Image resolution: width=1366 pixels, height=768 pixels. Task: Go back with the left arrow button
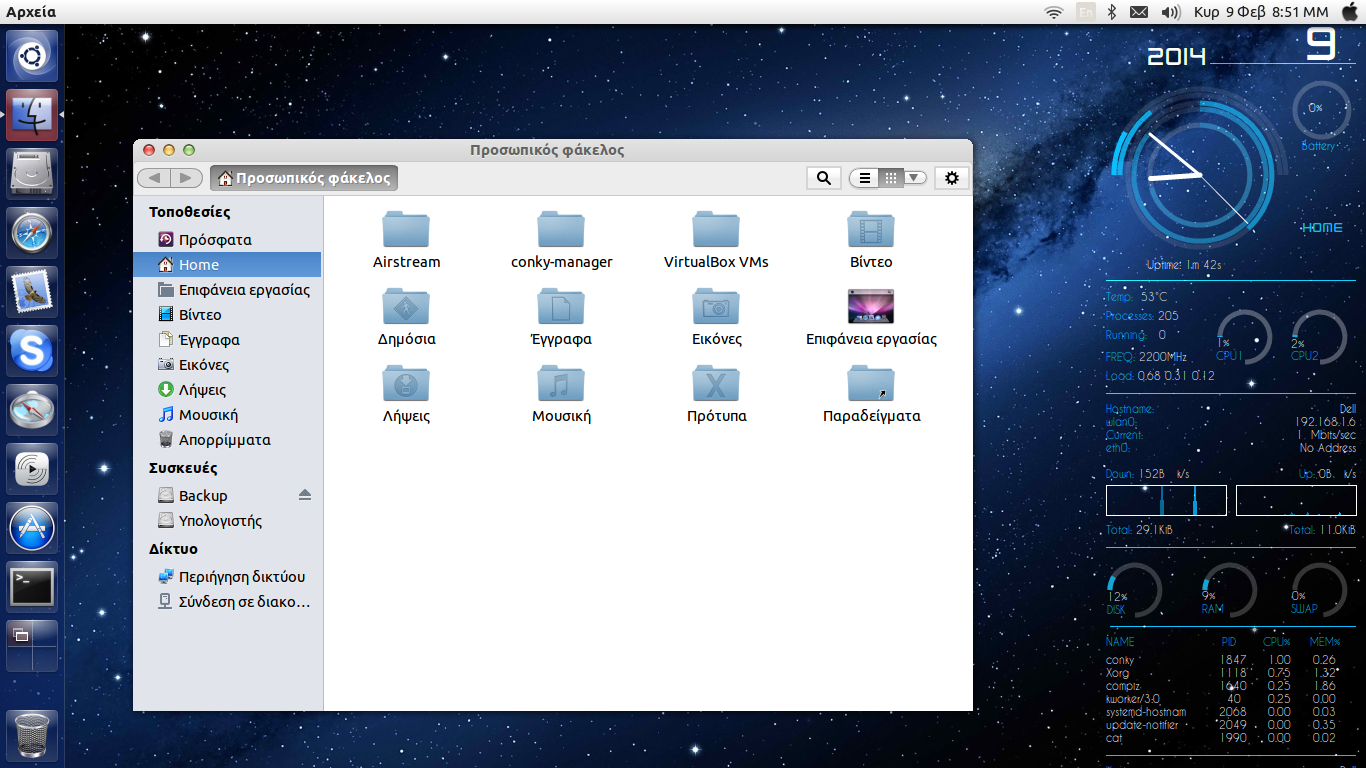(x=154, y=178)
